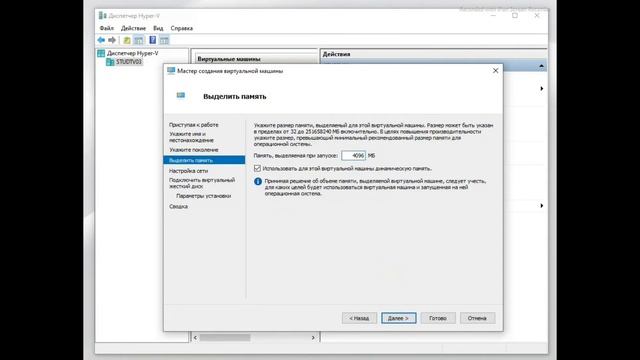Click the Готово button
The width and height of the screenshot is (640, 360).
(438, 318)
